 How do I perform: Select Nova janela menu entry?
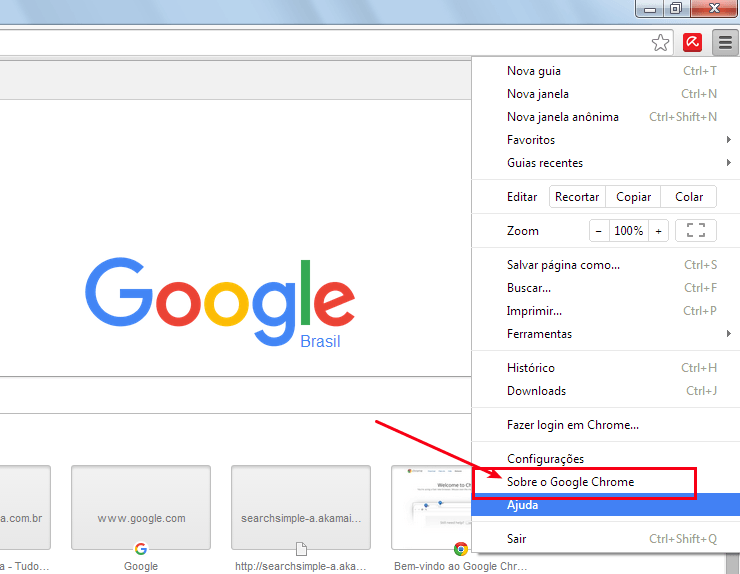coord(605,94)
